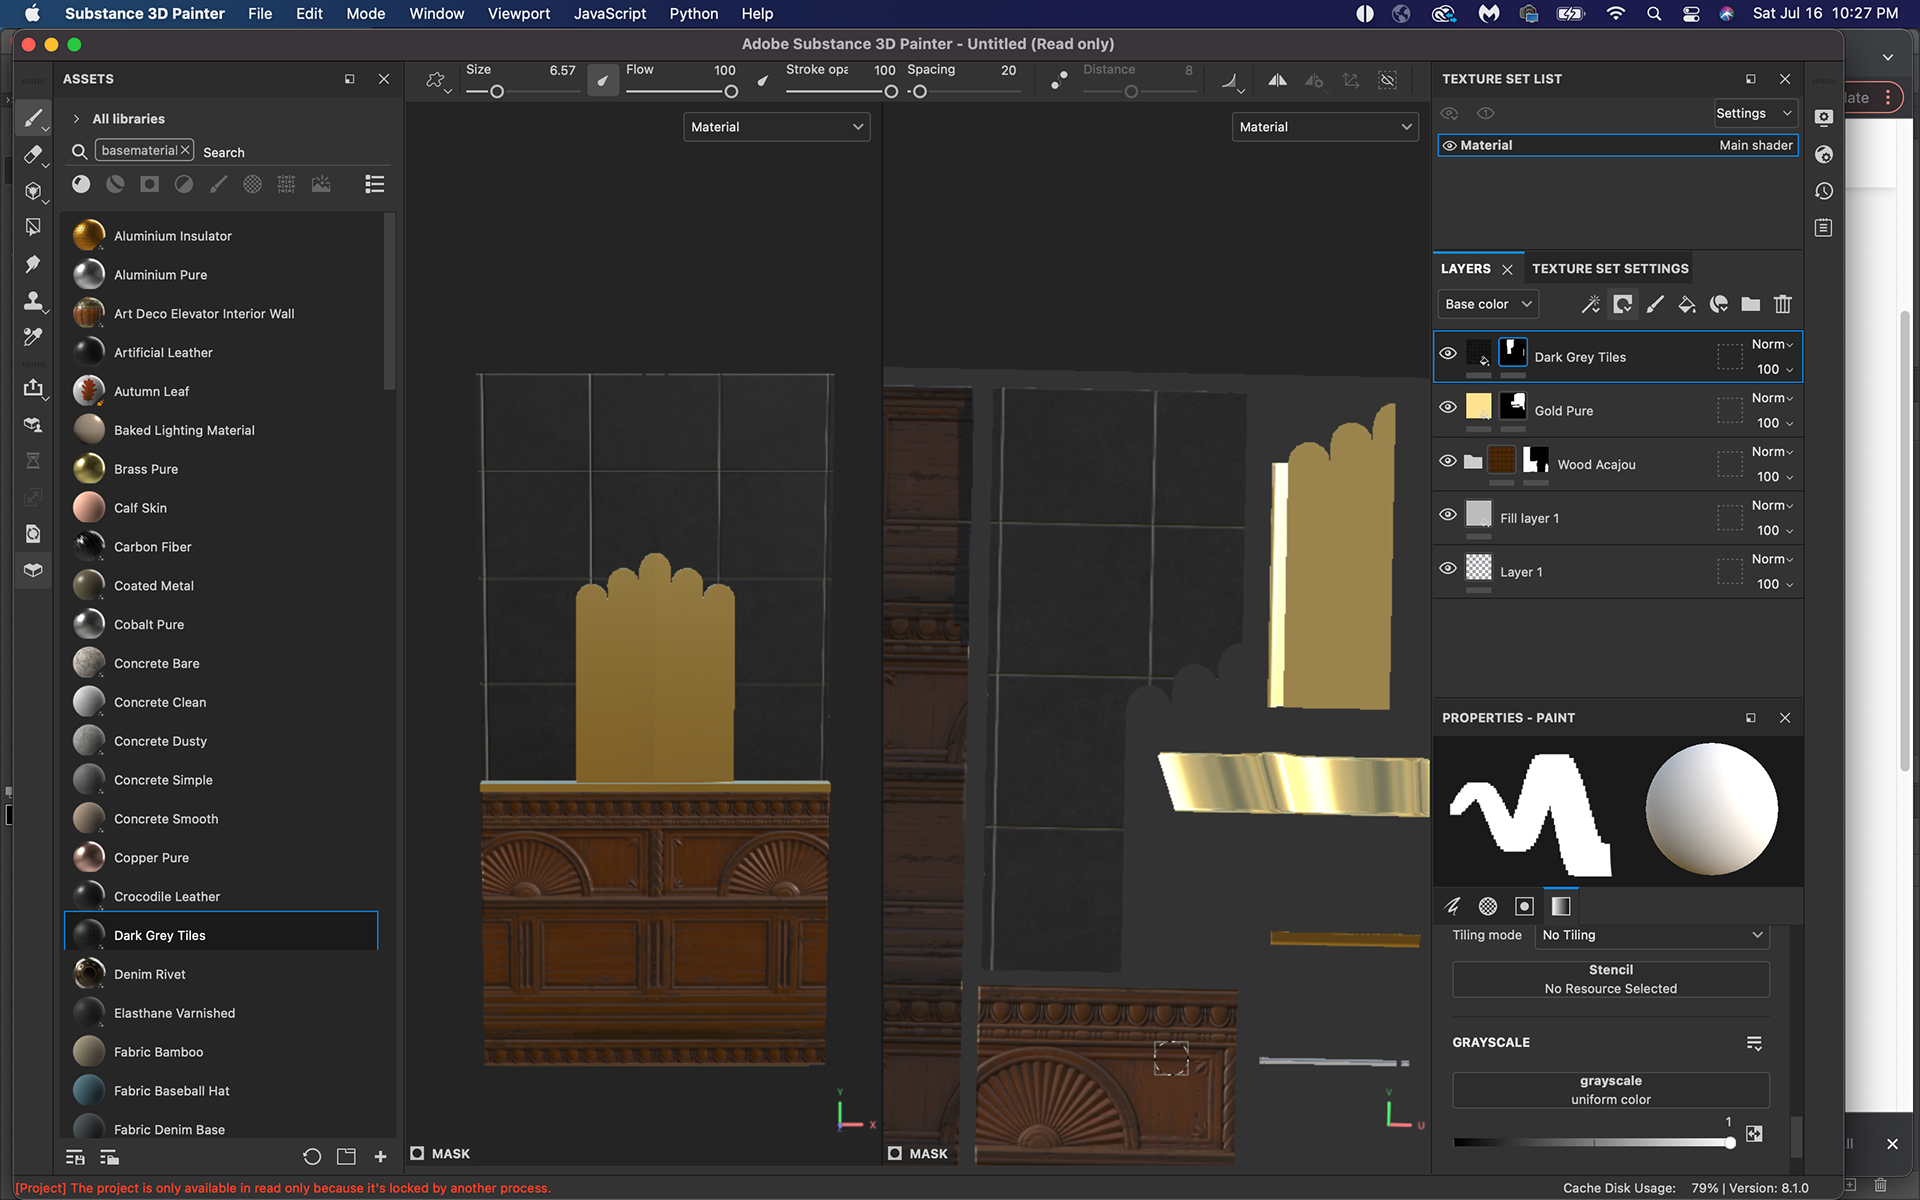Screen dimensions: 1920x1200
Task: Toggle symmetry in top toolbar
Action: 1278,80
